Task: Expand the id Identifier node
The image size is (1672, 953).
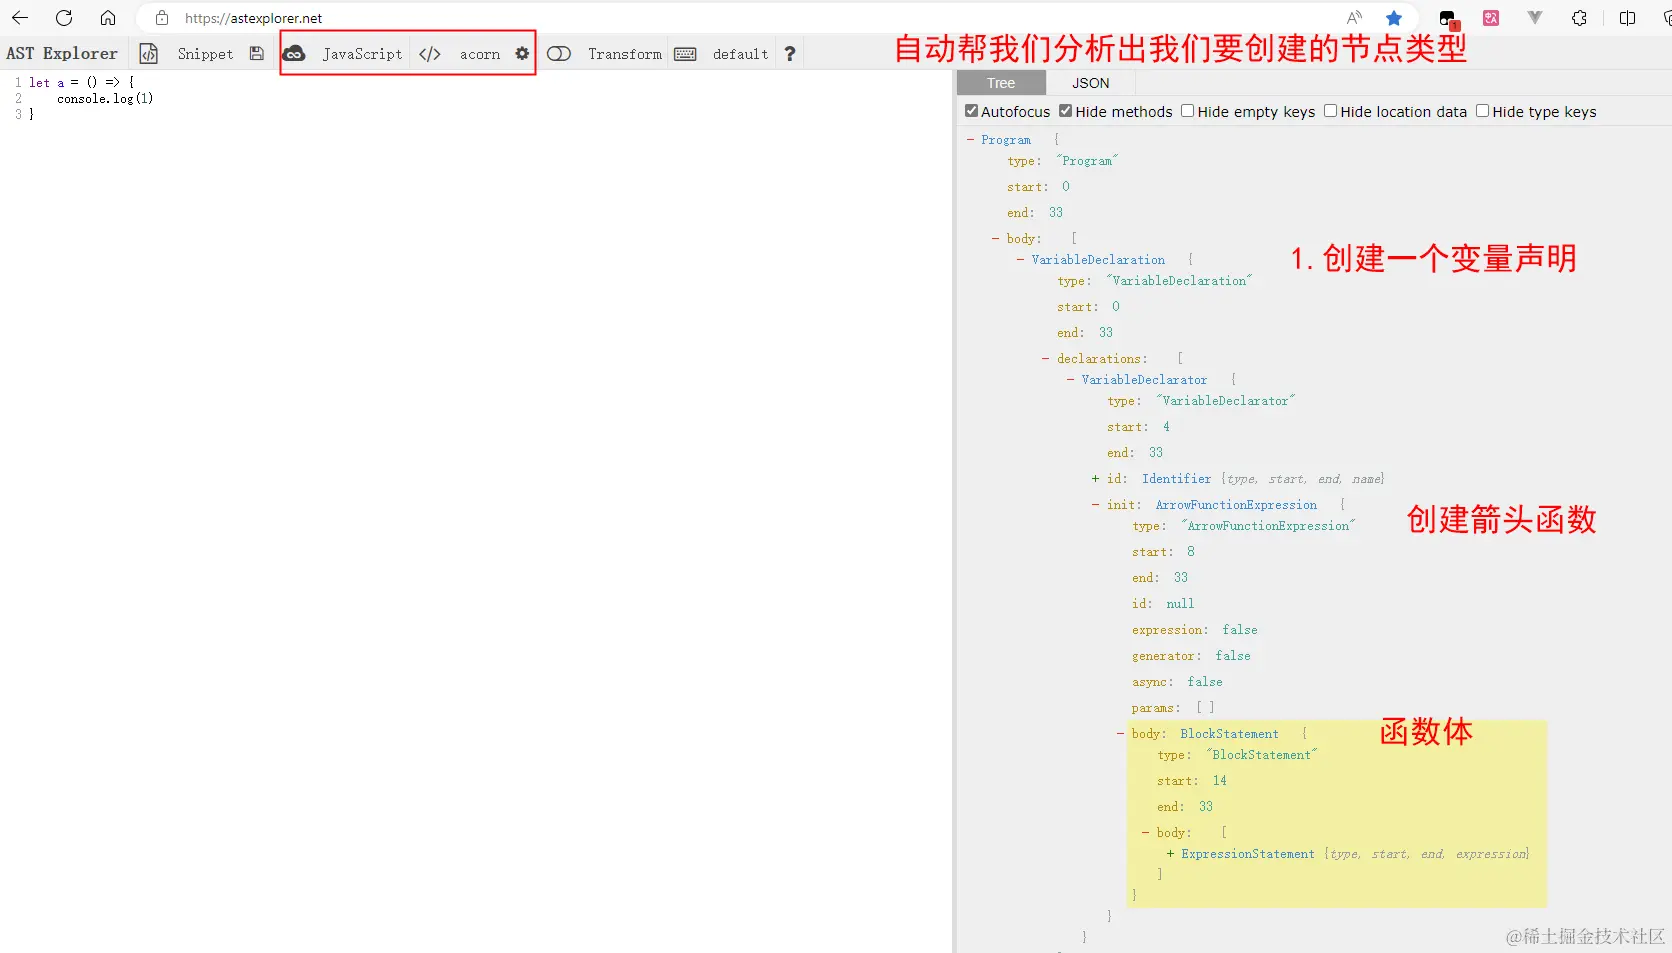Action: 1095,479
